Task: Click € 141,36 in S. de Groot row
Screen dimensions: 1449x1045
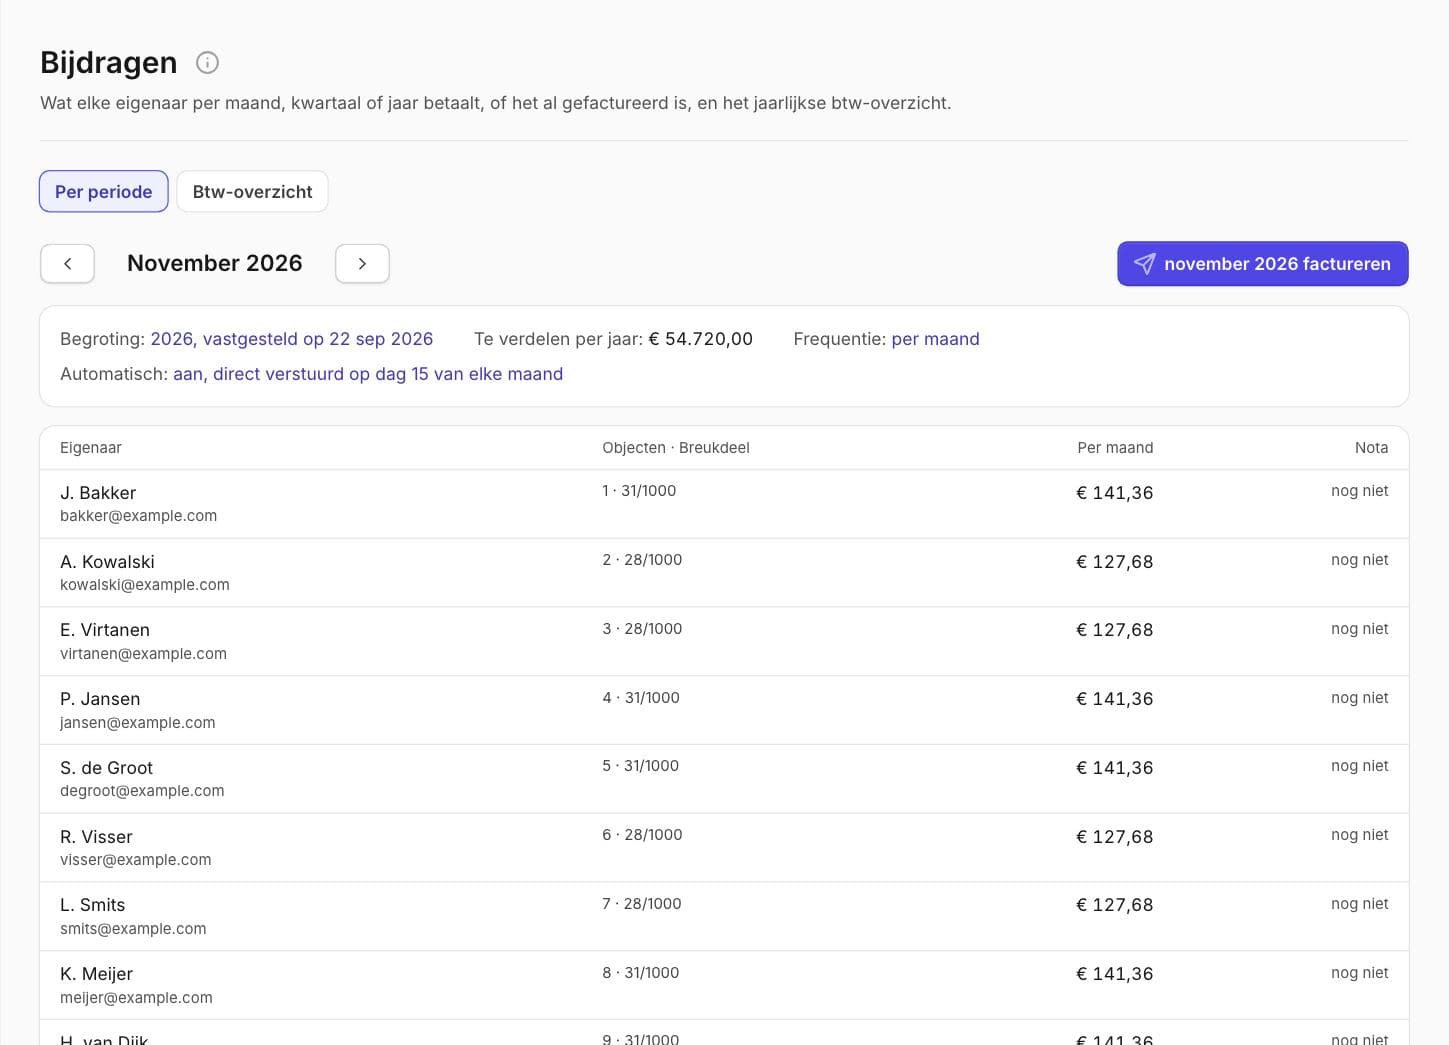Action: click(1115, 768)
